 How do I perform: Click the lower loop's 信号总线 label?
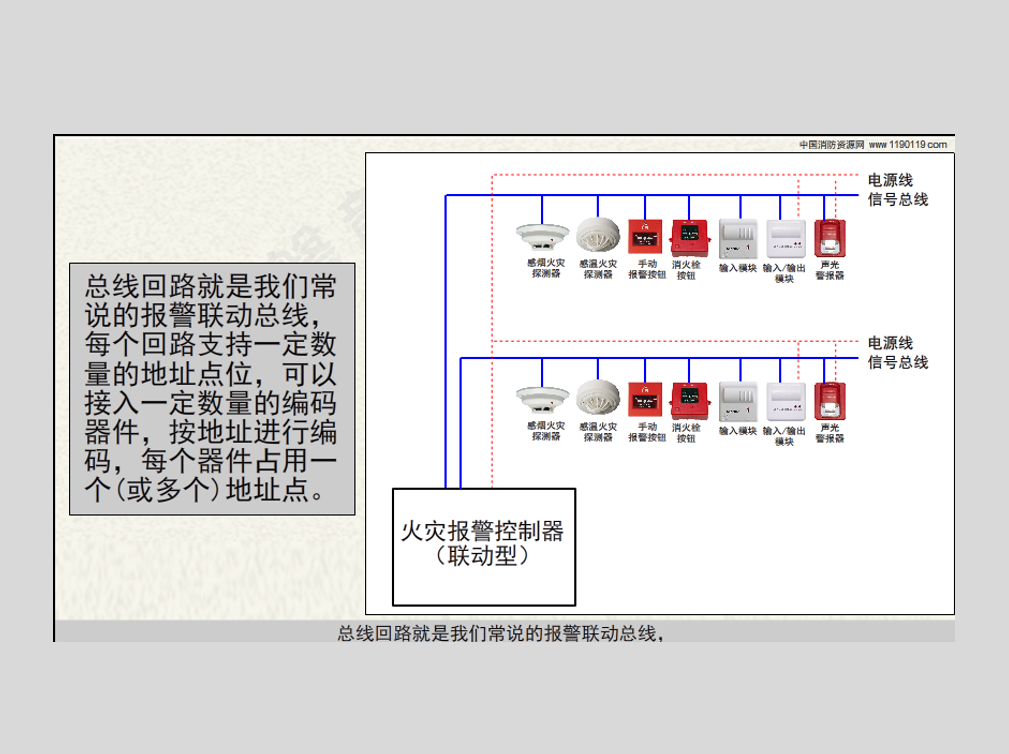point(897,362)
